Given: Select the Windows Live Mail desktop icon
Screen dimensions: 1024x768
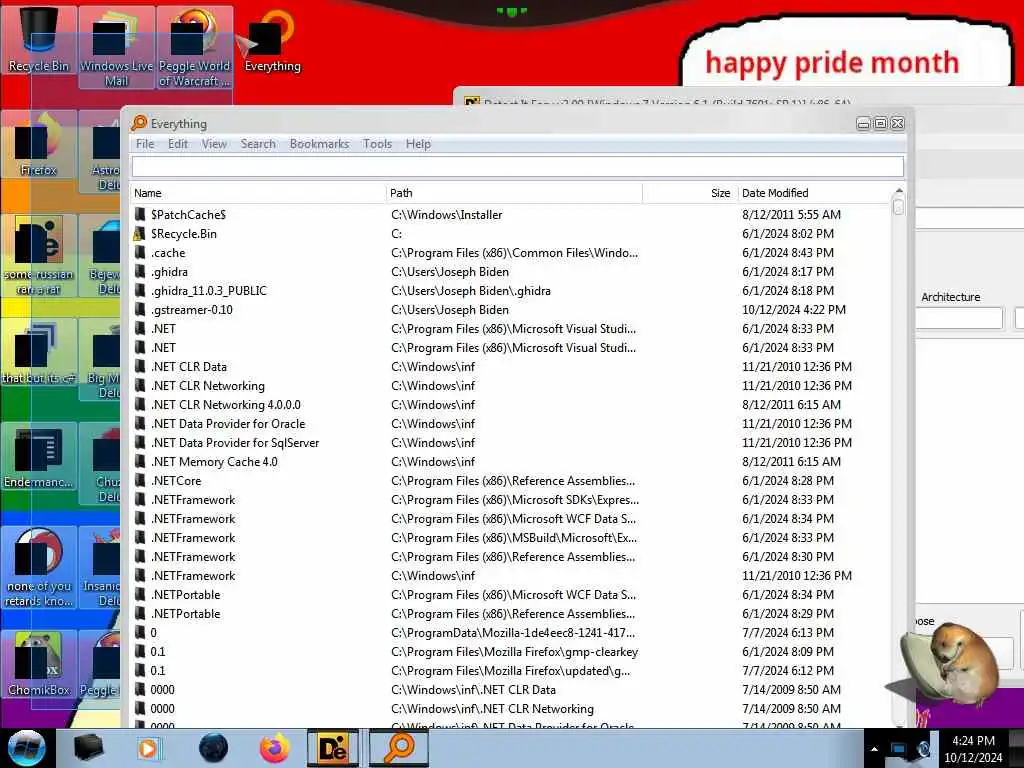Looking at the screenshot, I should [x=116, y=47].
